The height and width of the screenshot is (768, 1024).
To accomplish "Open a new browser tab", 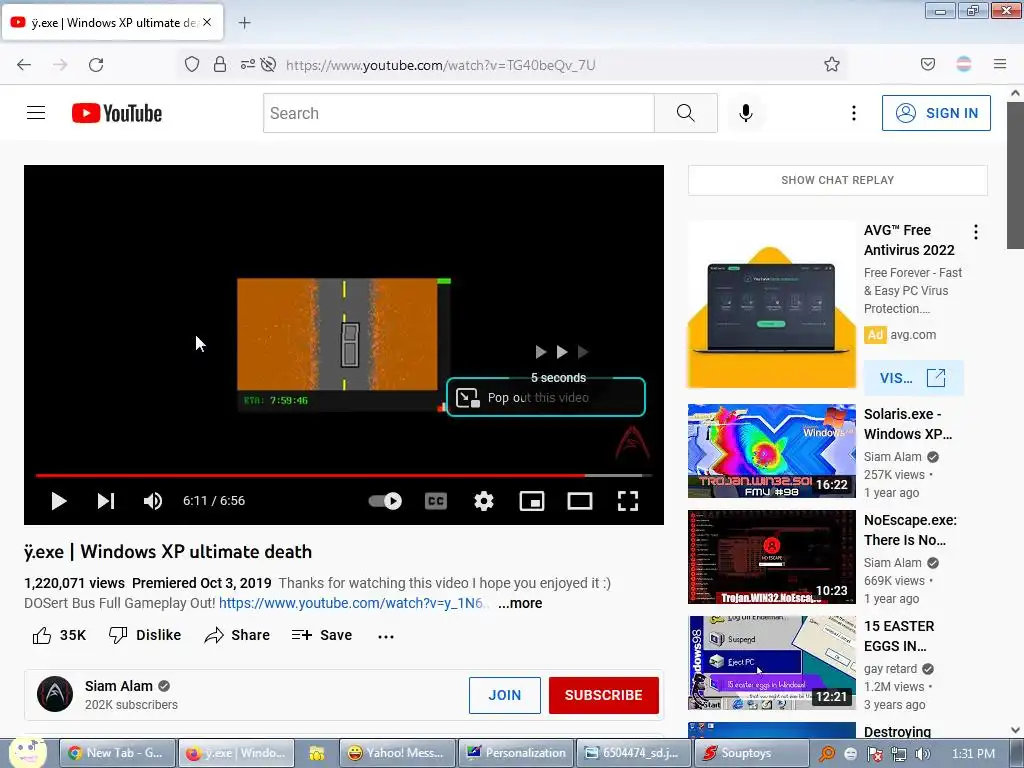I will click(244, 23).
